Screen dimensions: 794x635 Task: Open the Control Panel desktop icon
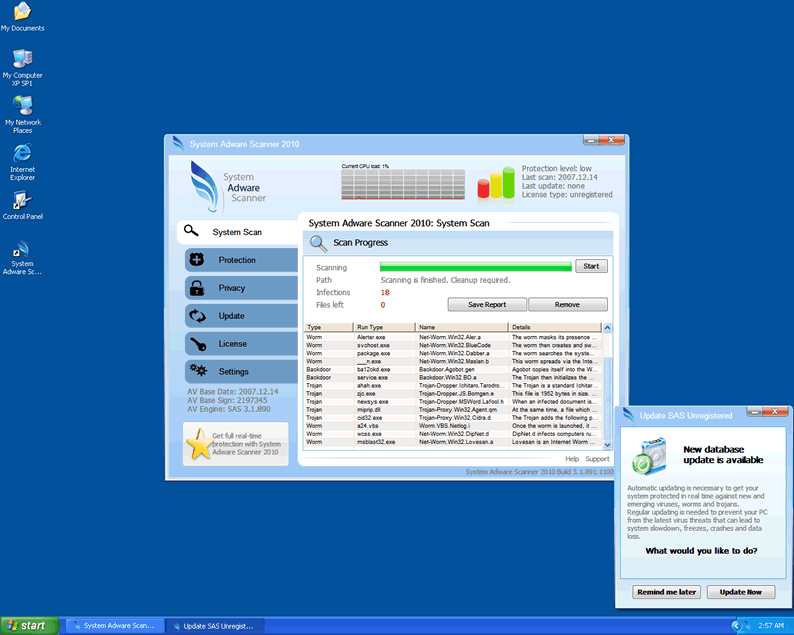(22, 203)
